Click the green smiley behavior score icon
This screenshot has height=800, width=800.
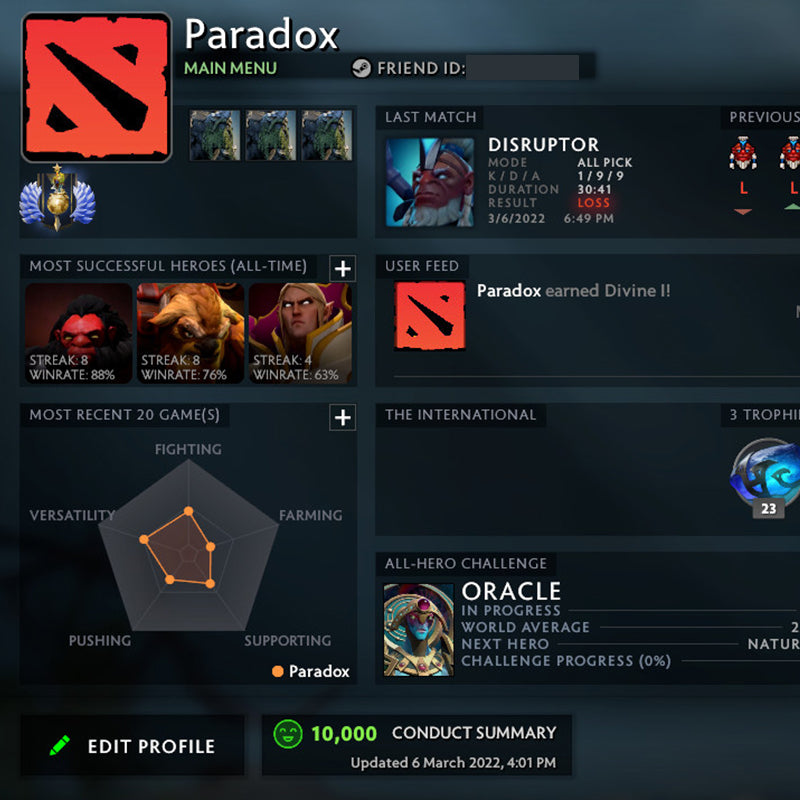point(288,734)
